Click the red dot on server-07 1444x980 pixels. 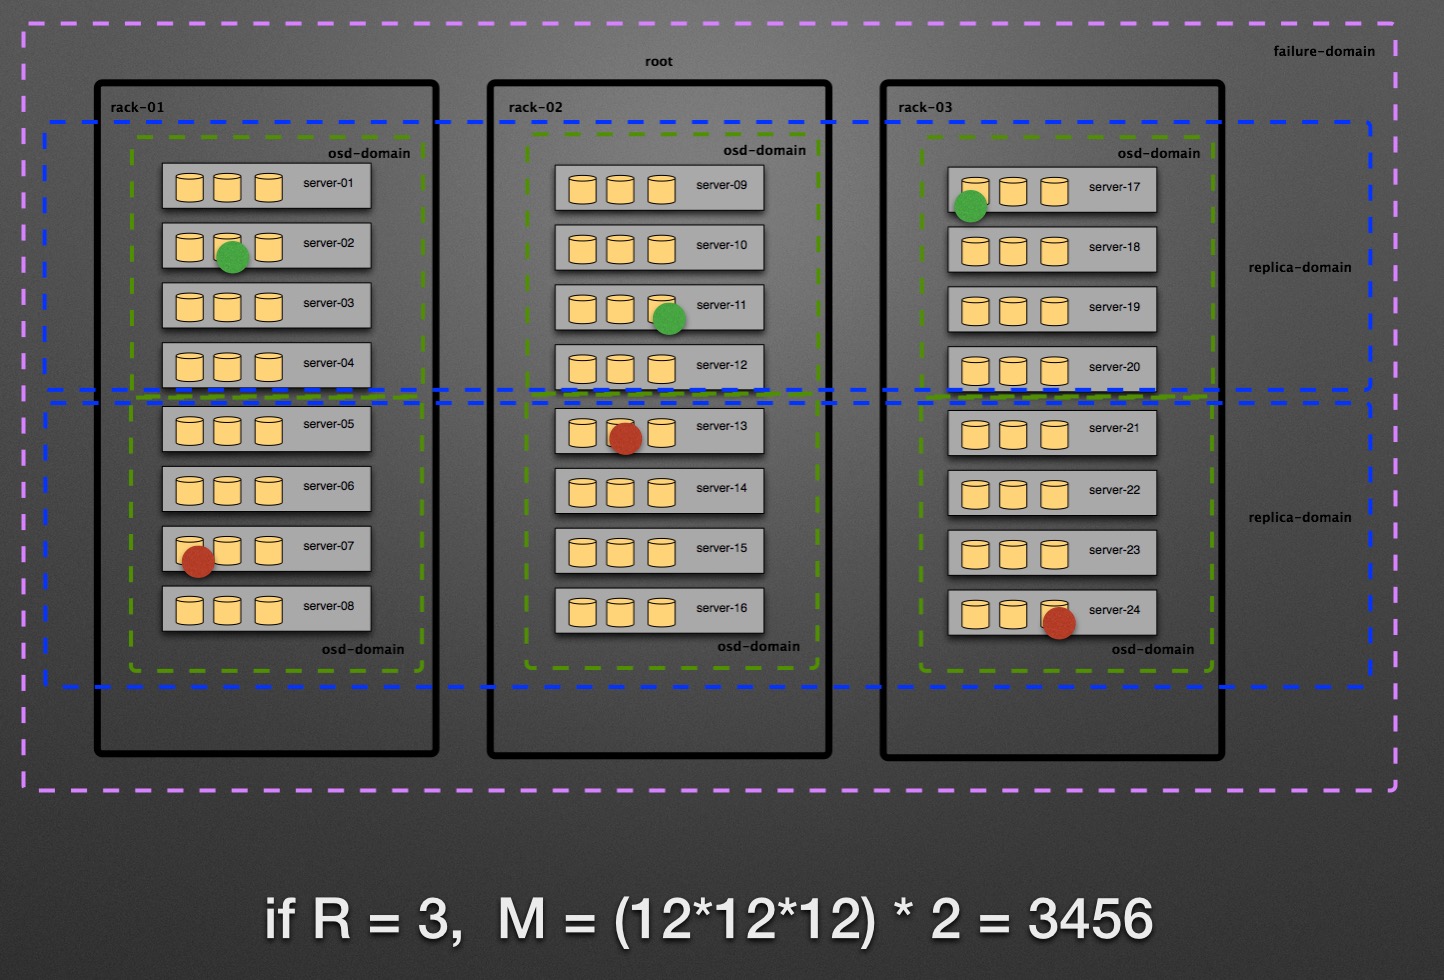pyautogui.click(x=198, y=561)
